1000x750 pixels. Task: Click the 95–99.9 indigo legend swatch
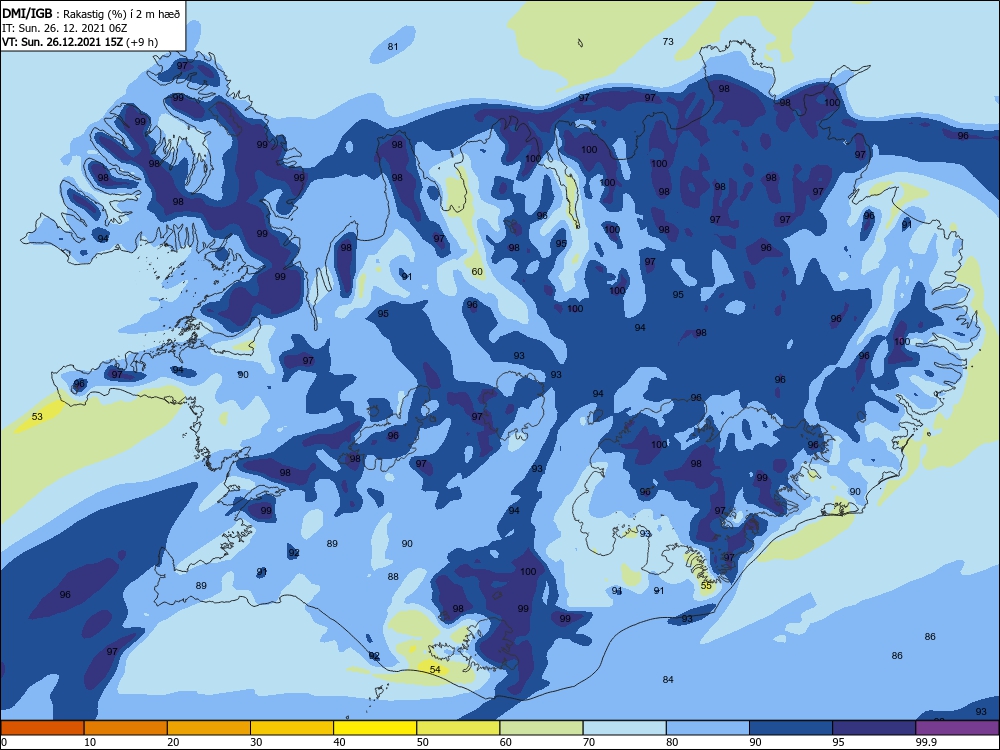tap(874, 728)
